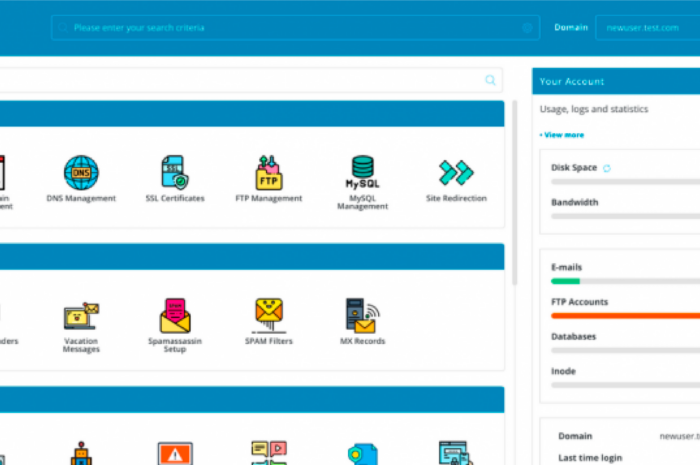Click the main panel vertical scrollbar
The image size is (700, 465).
tap(515, 190)
